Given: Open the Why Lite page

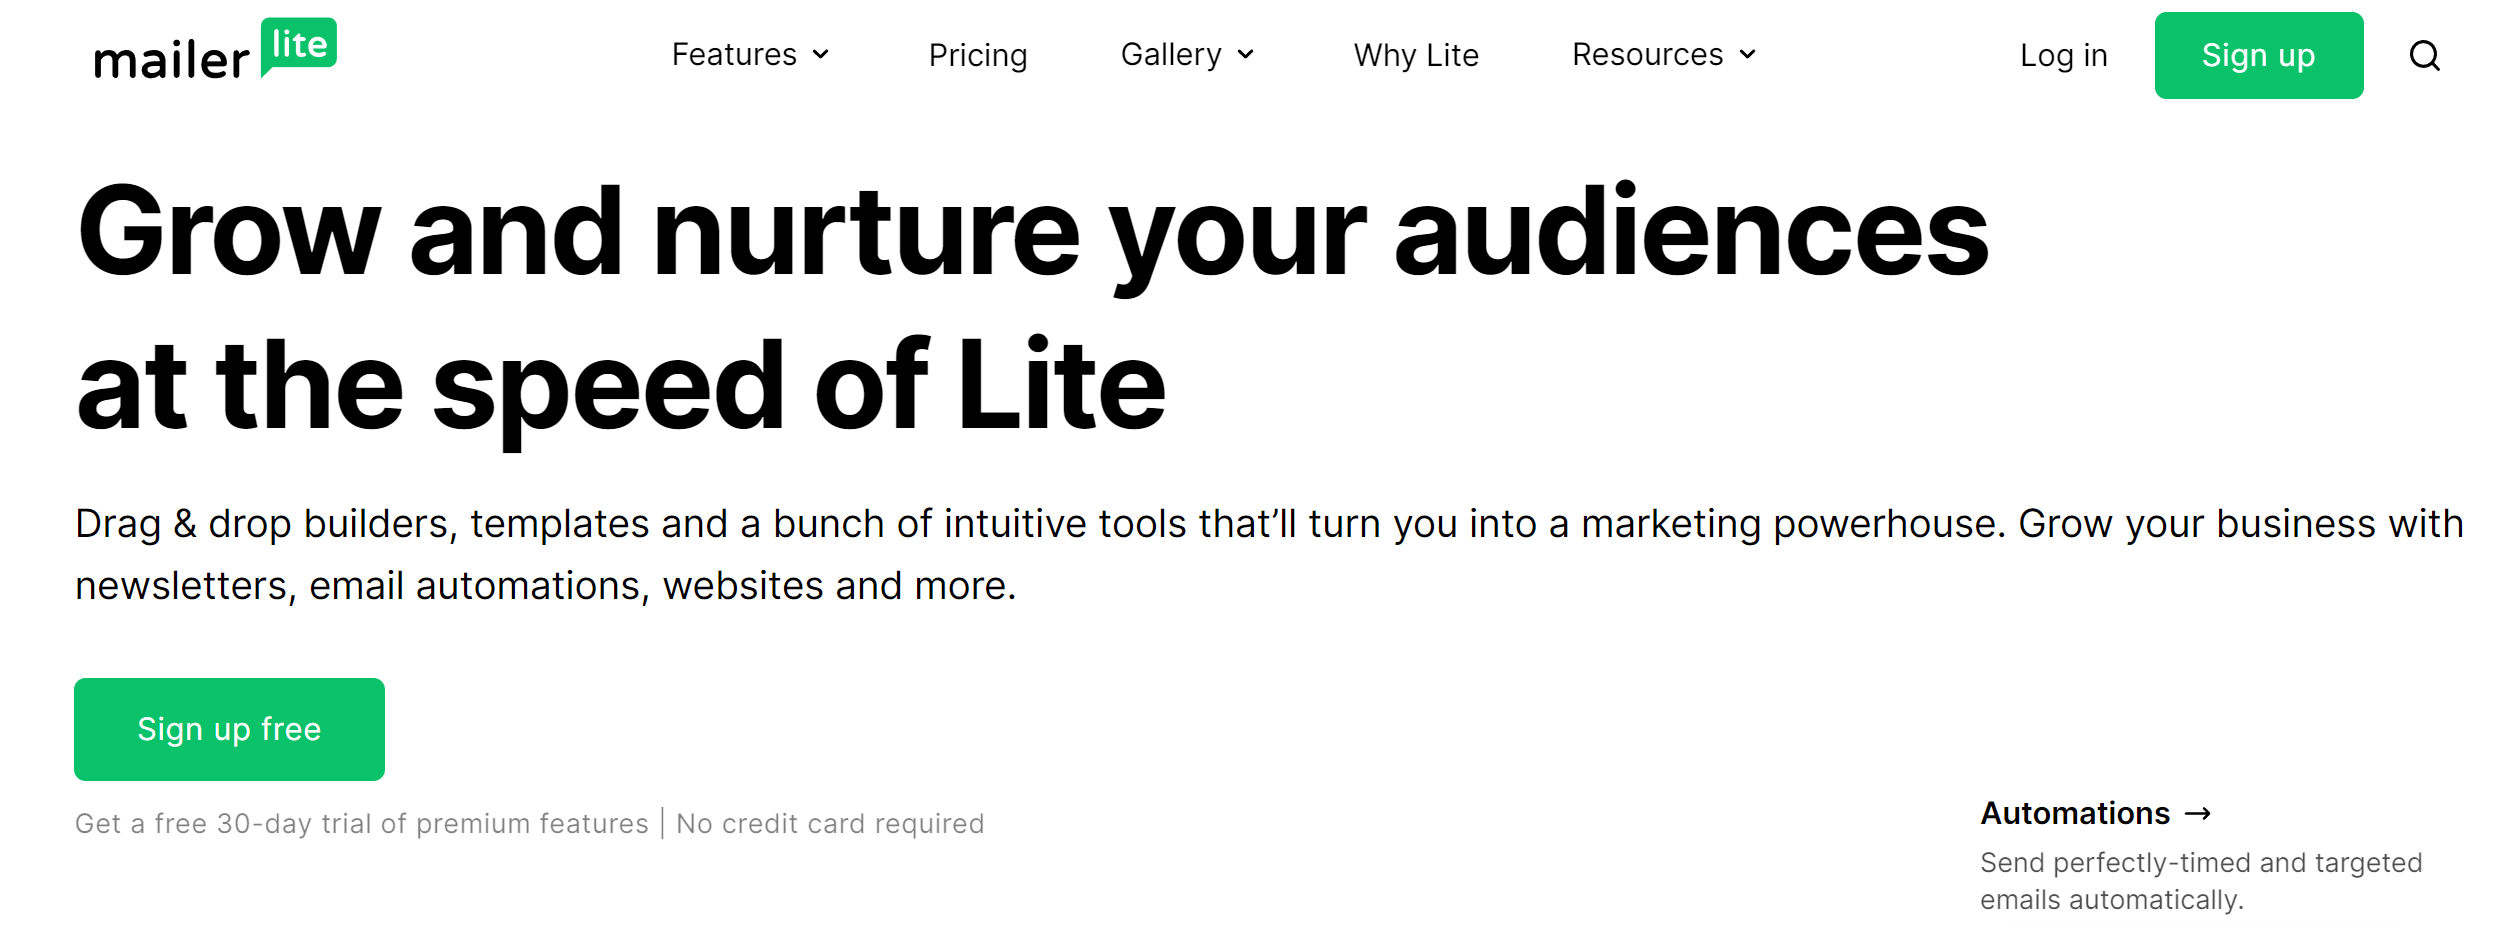Looking at the screenshot, I should (x=1415, y=55).
